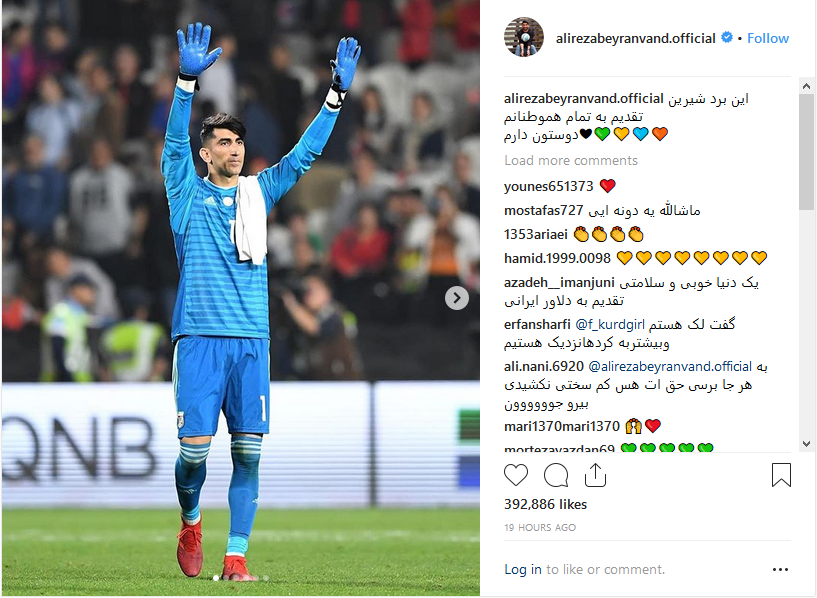This screenshot has height=598, width=817.
Task: Click the blue verified badge
Action: coord(726,38)
